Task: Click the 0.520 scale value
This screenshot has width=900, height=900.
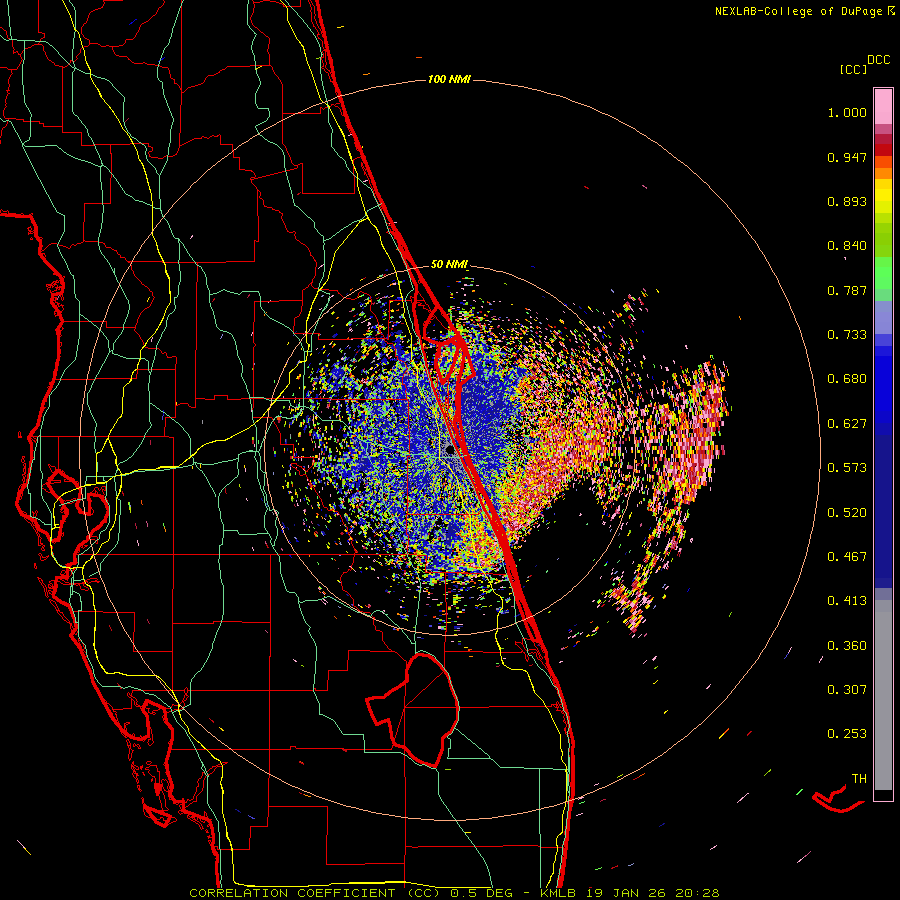Action: coord(847,513)
